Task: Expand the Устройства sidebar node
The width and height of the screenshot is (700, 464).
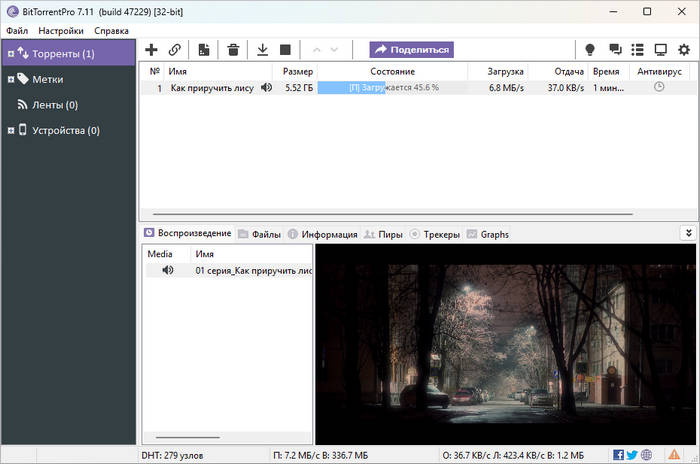Action: [x=10, y=130]
